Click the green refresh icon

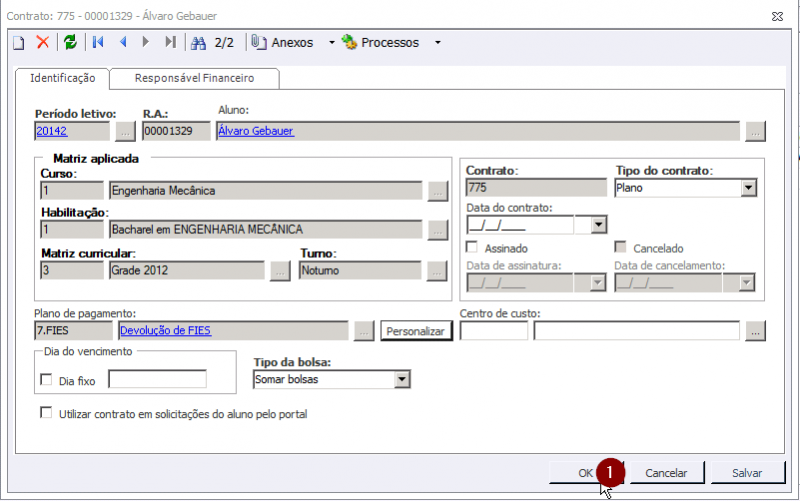[70, 42]
